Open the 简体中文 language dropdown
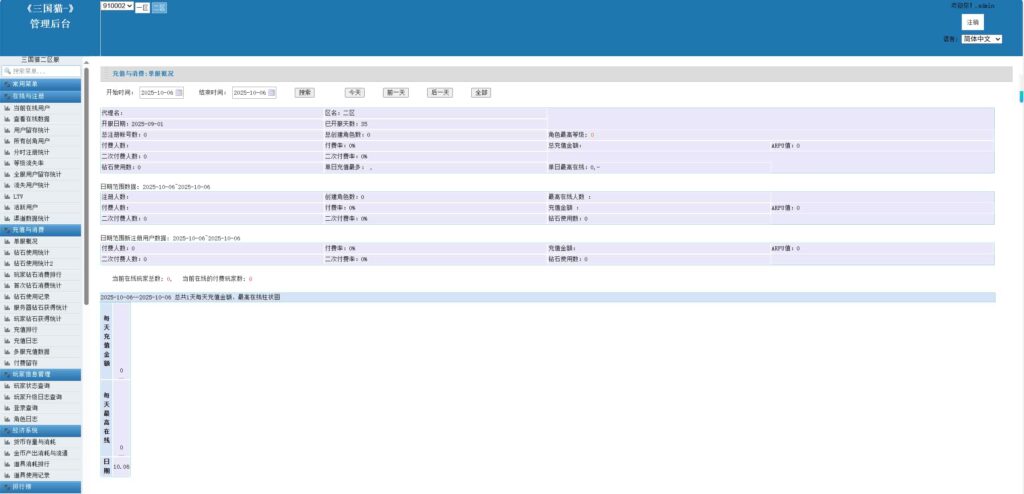The height and width of the screenshot is (494, 1024). point(981,39)
